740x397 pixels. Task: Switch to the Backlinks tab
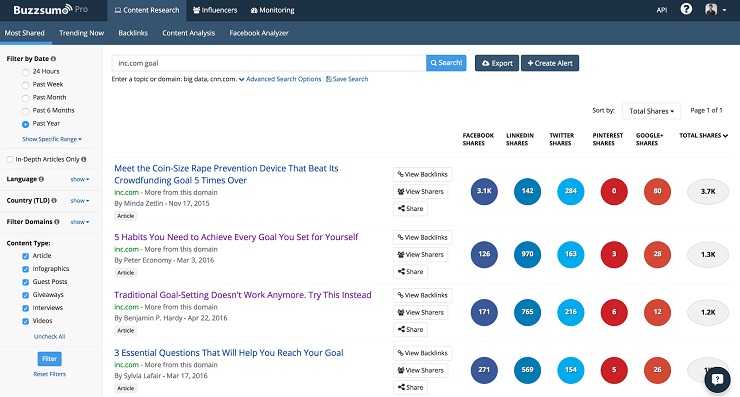pyautogui.click(x=133, y=33)
